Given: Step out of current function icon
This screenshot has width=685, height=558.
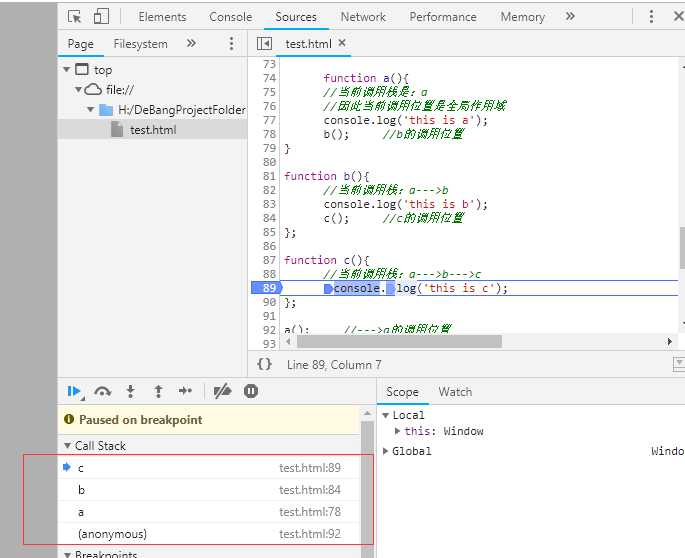Looking at the screenshot, I should tap(158, 392).
